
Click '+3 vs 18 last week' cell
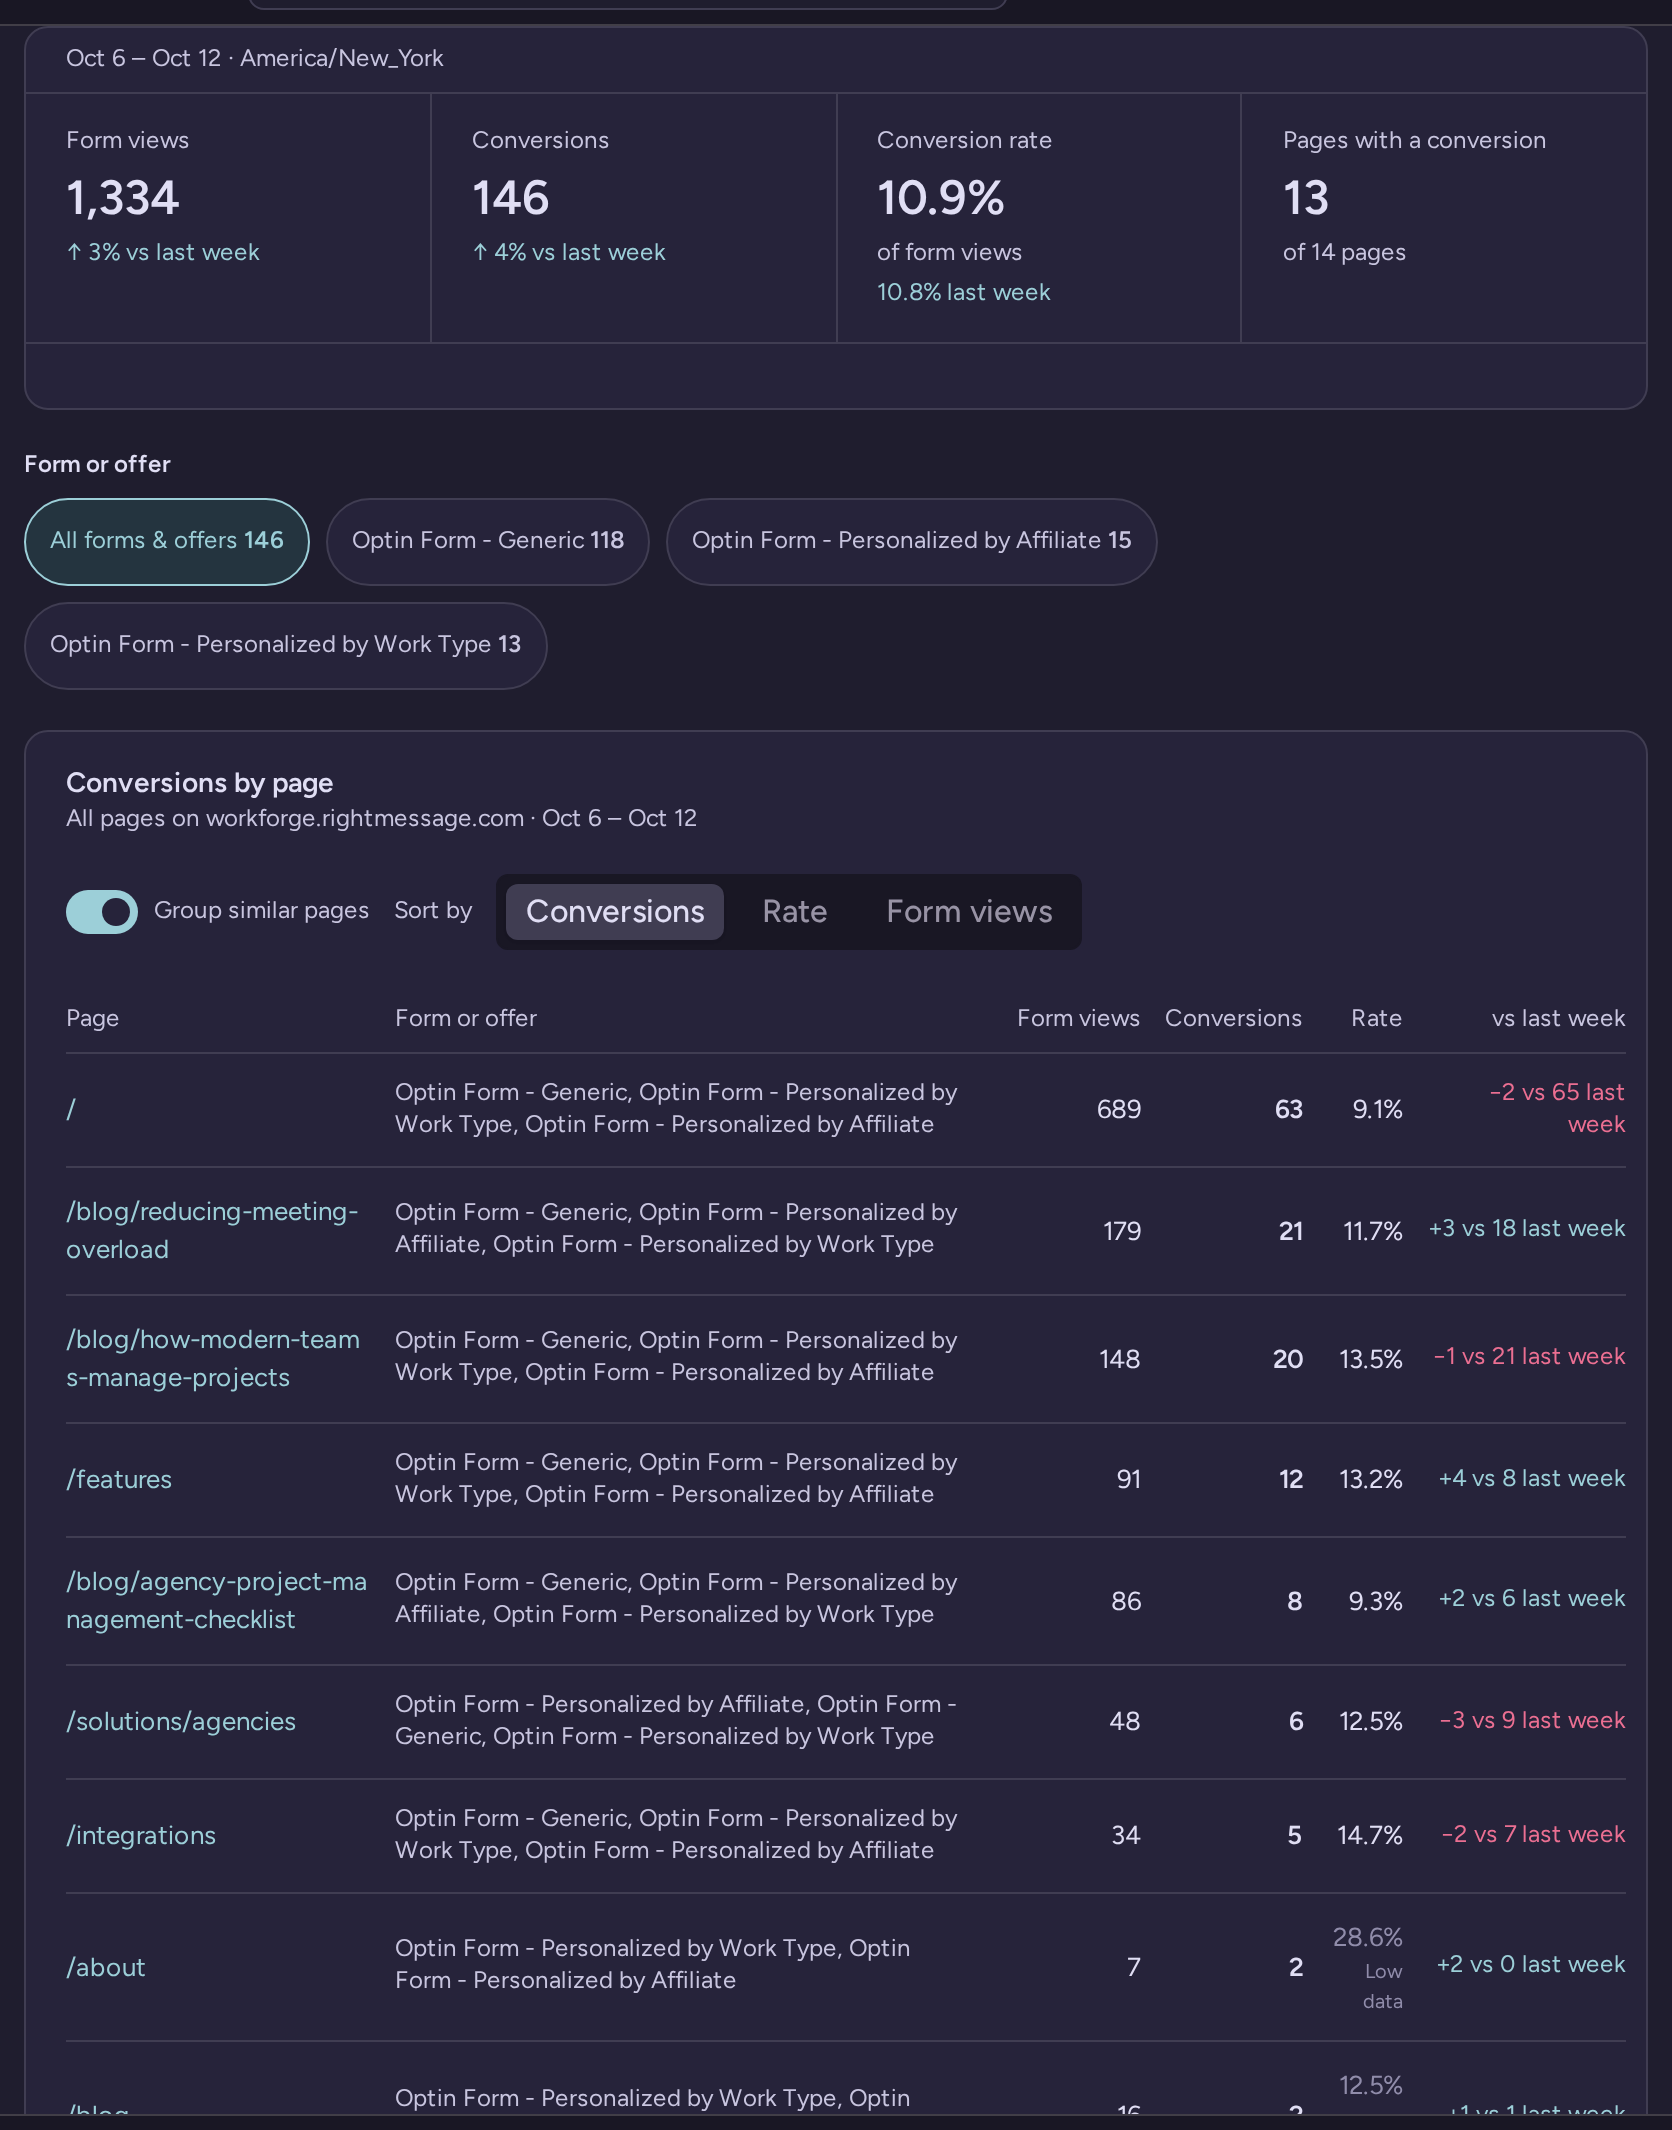1527,1228
